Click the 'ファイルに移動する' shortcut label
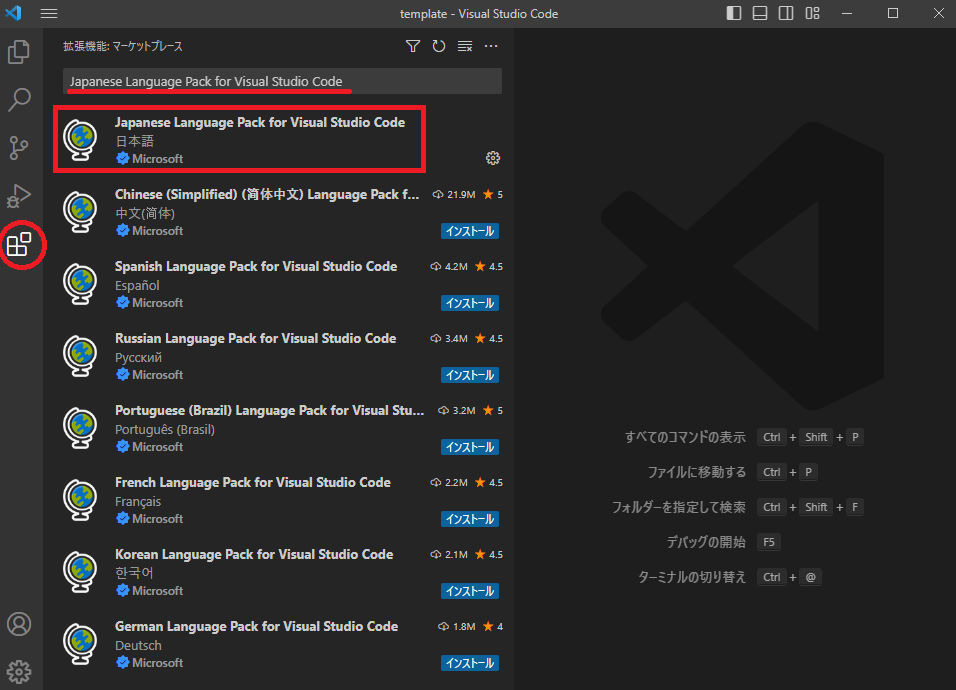956x690 pixels. point(696,472)
